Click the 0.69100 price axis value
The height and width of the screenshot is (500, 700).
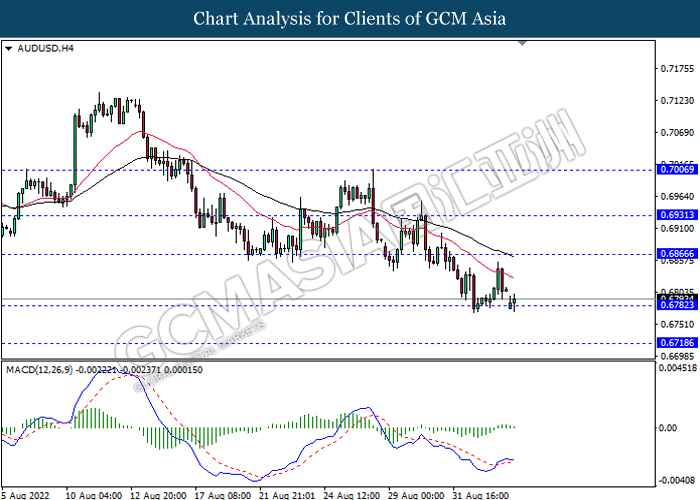(x=677, y=228)
